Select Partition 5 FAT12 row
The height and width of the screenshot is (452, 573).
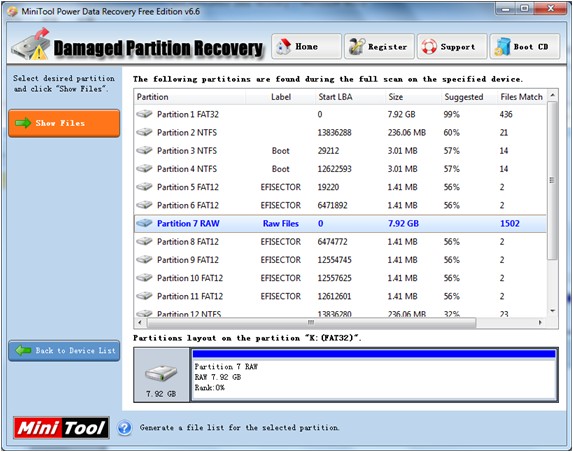point(340,187)
